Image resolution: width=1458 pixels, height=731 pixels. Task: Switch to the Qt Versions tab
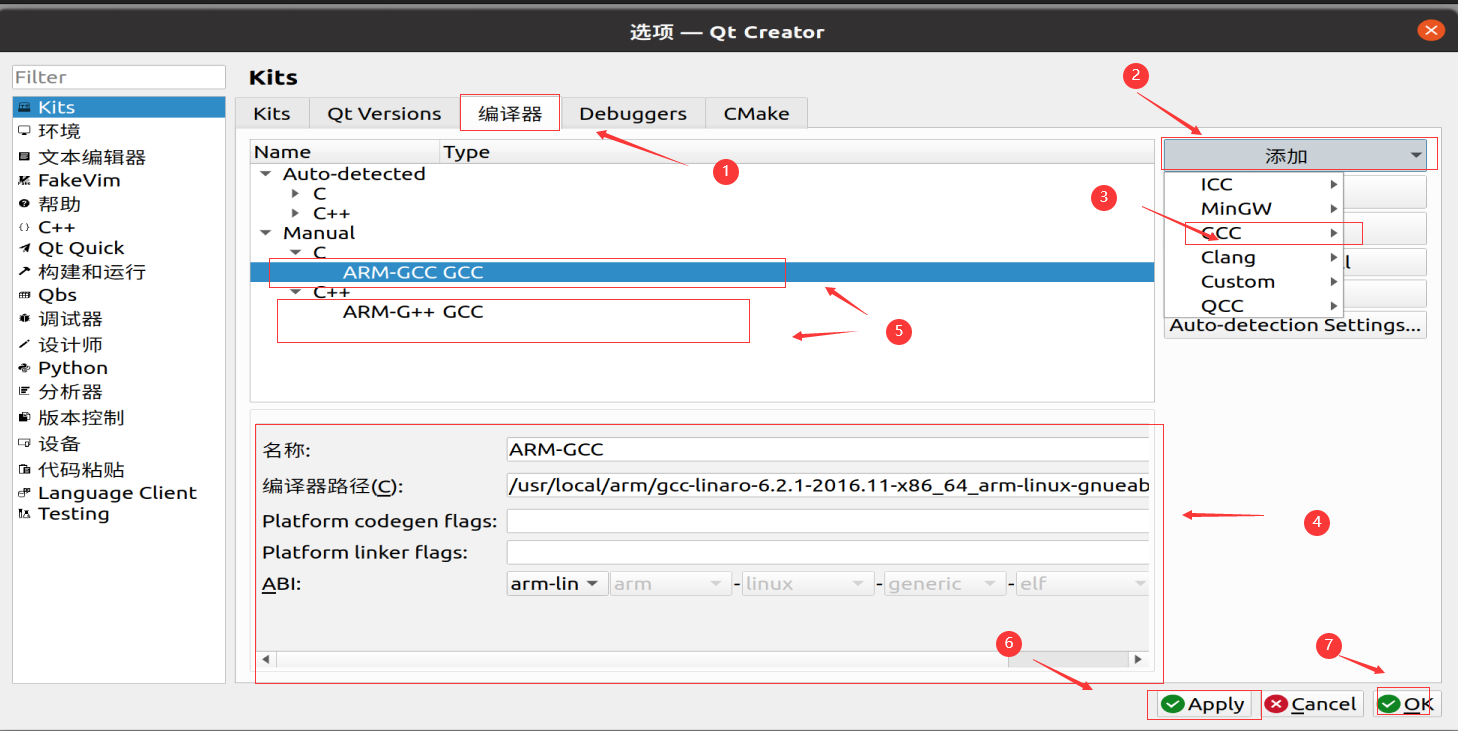(x=384, y=113)
